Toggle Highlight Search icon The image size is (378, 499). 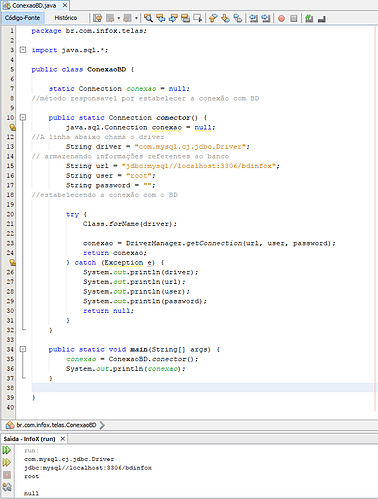click(185, 18)
